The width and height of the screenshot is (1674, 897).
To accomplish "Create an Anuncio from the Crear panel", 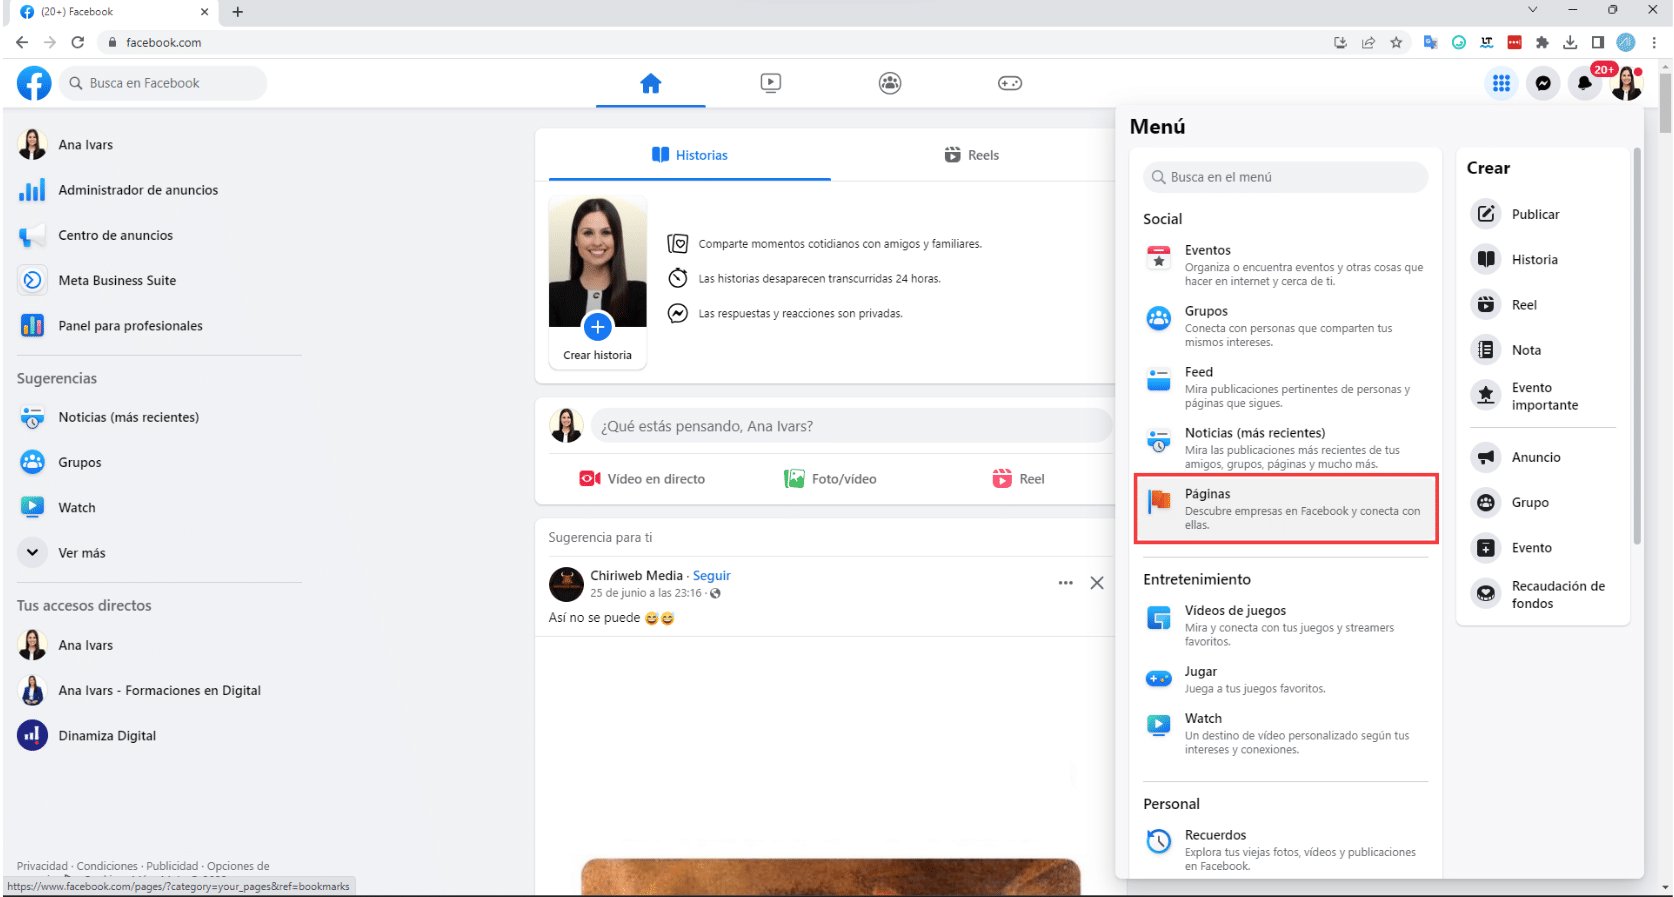I will 1543,457.
